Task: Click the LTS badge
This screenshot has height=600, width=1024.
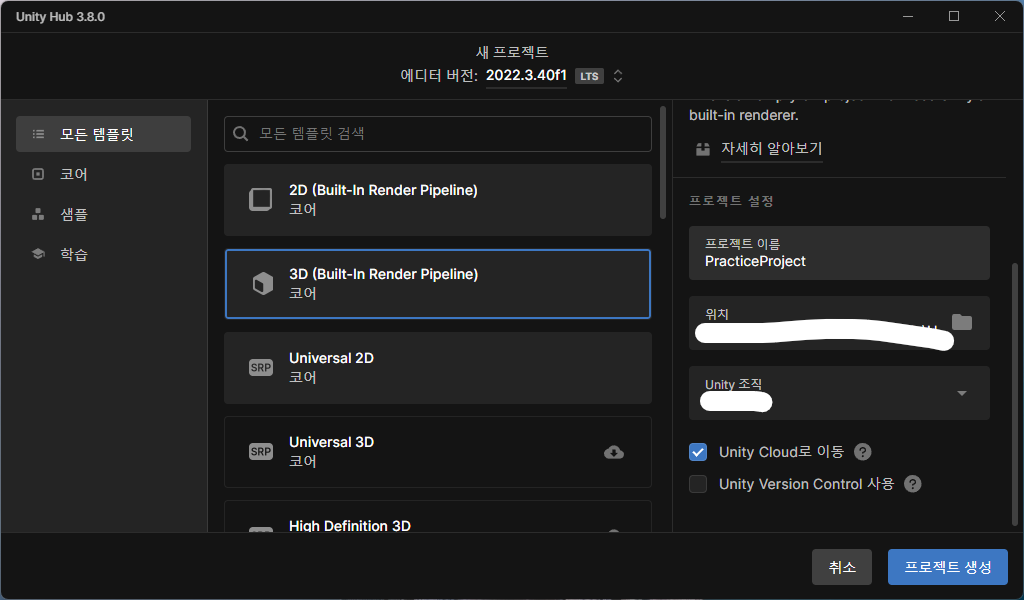Action: point(589,76)
